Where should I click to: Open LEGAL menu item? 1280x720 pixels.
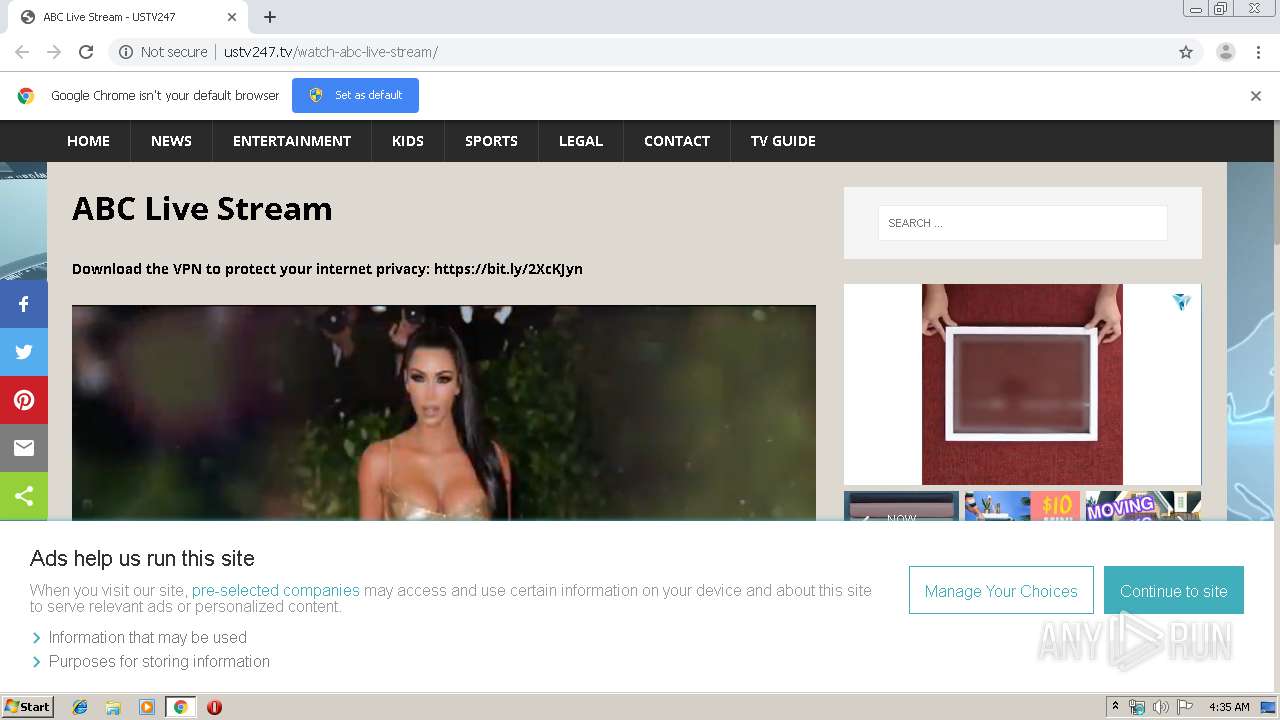click(x=581, y=141)
